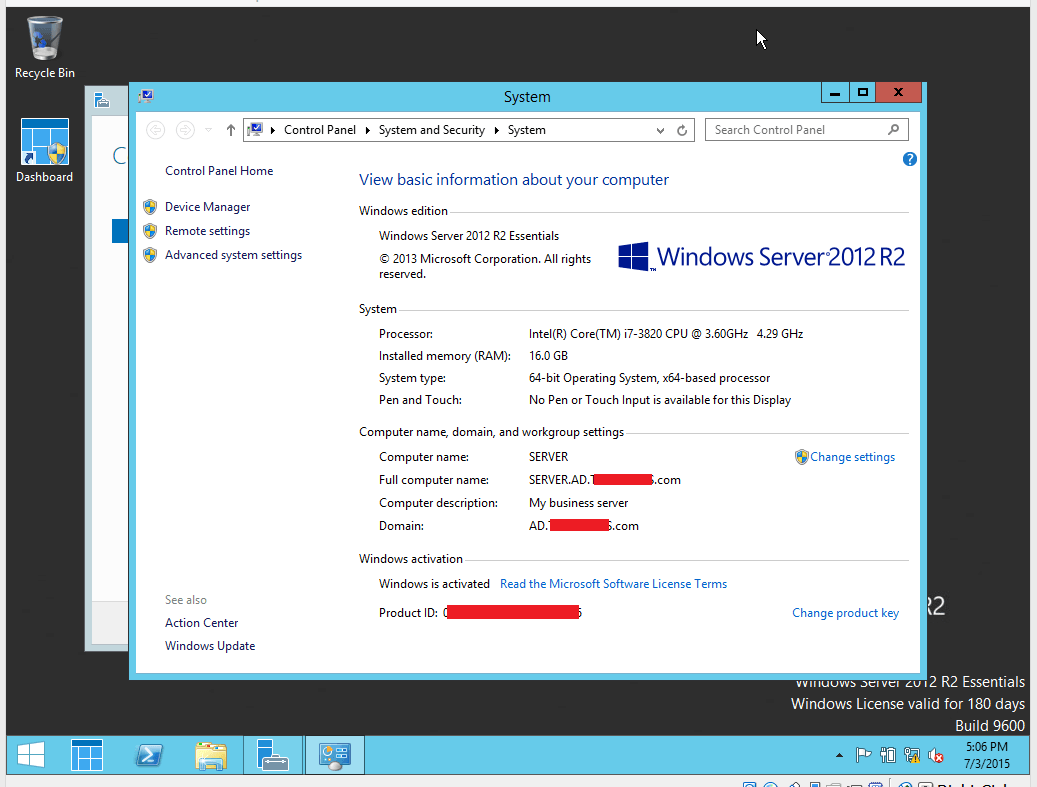The width and height of the screenshot is (1037, 787).
Task: Click Change product key link
Action: pyautogui.click(x=845, y=613)
